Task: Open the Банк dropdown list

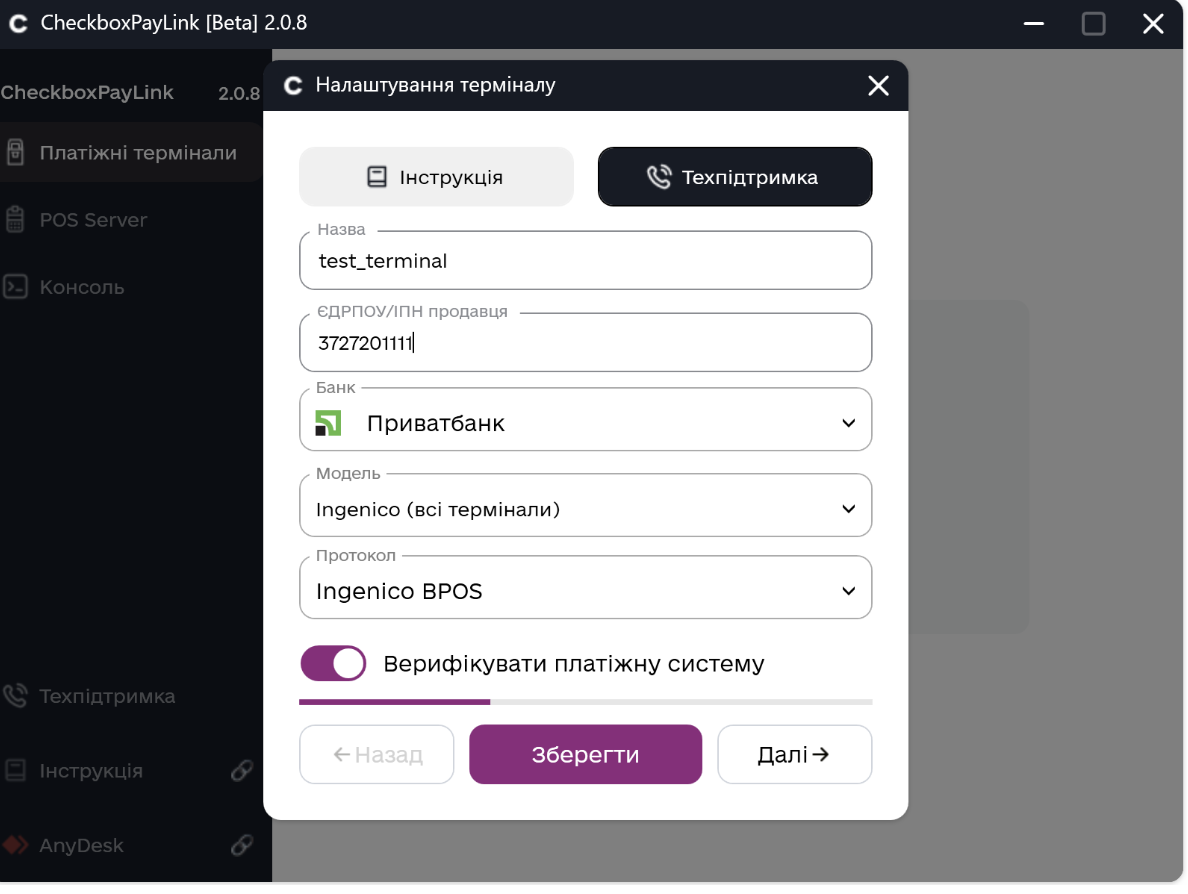Action: 848,423
